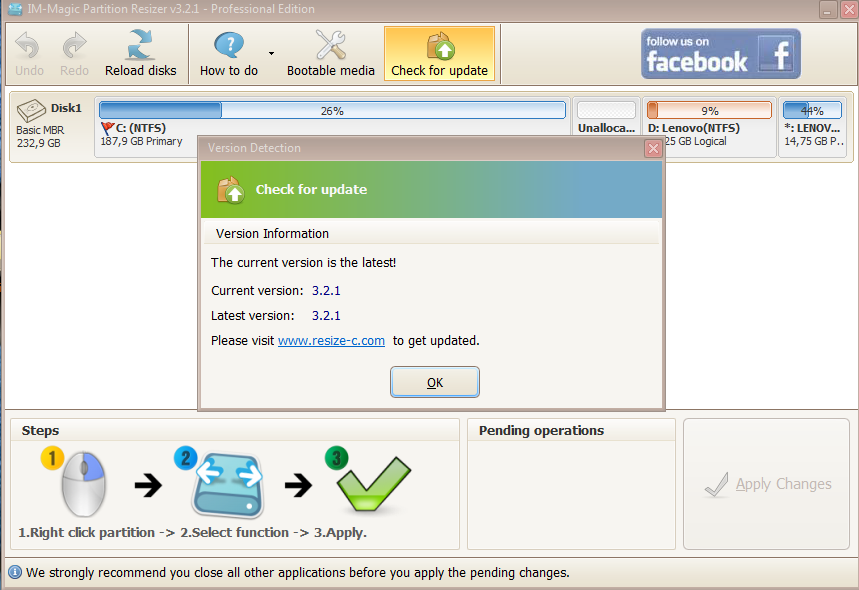Expand the How to do dropdown arrow
Image resolution: width=859 pixels, height=590 pixels.
click(271, 54)
